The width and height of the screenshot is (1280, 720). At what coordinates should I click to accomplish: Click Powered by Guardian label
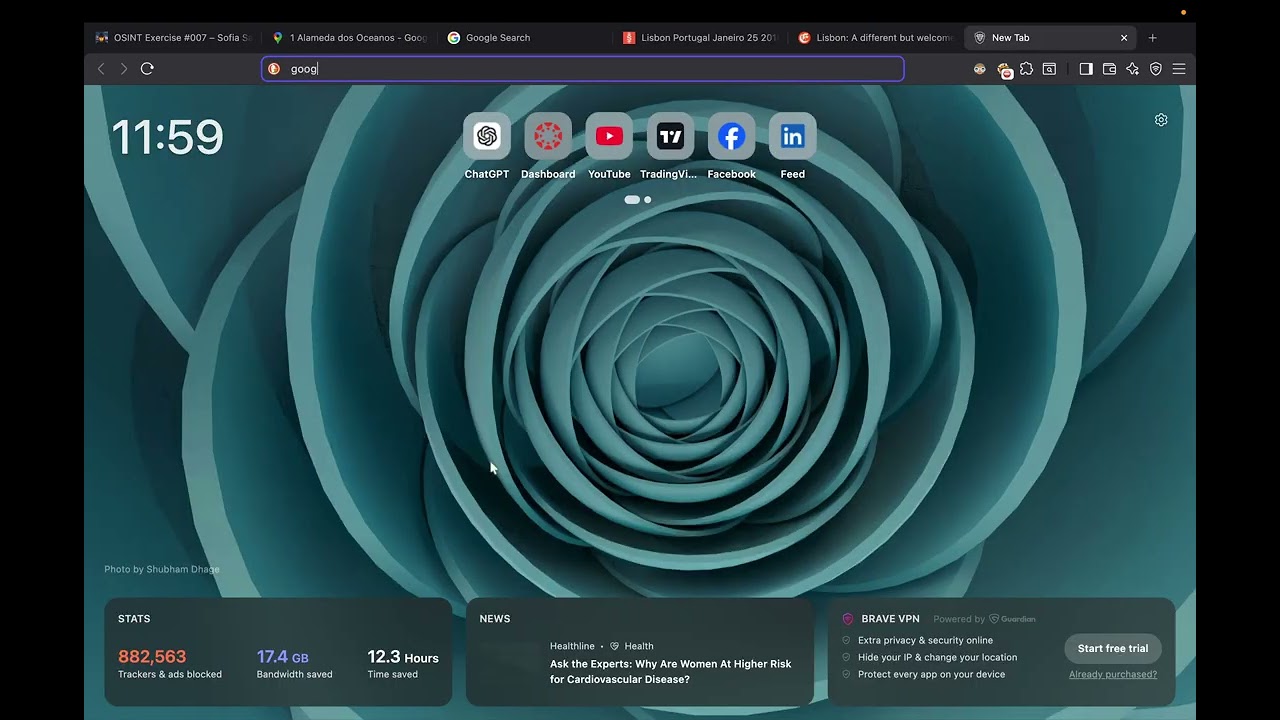pyautogui.click(x=984, y=619)
